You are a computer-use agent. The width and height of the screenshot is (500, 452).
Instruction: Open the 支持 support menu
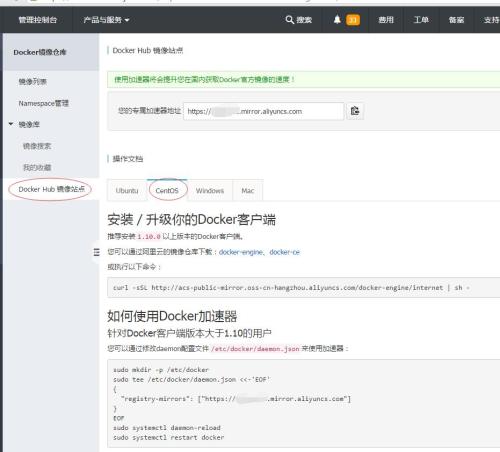click(x=491, y=20)
